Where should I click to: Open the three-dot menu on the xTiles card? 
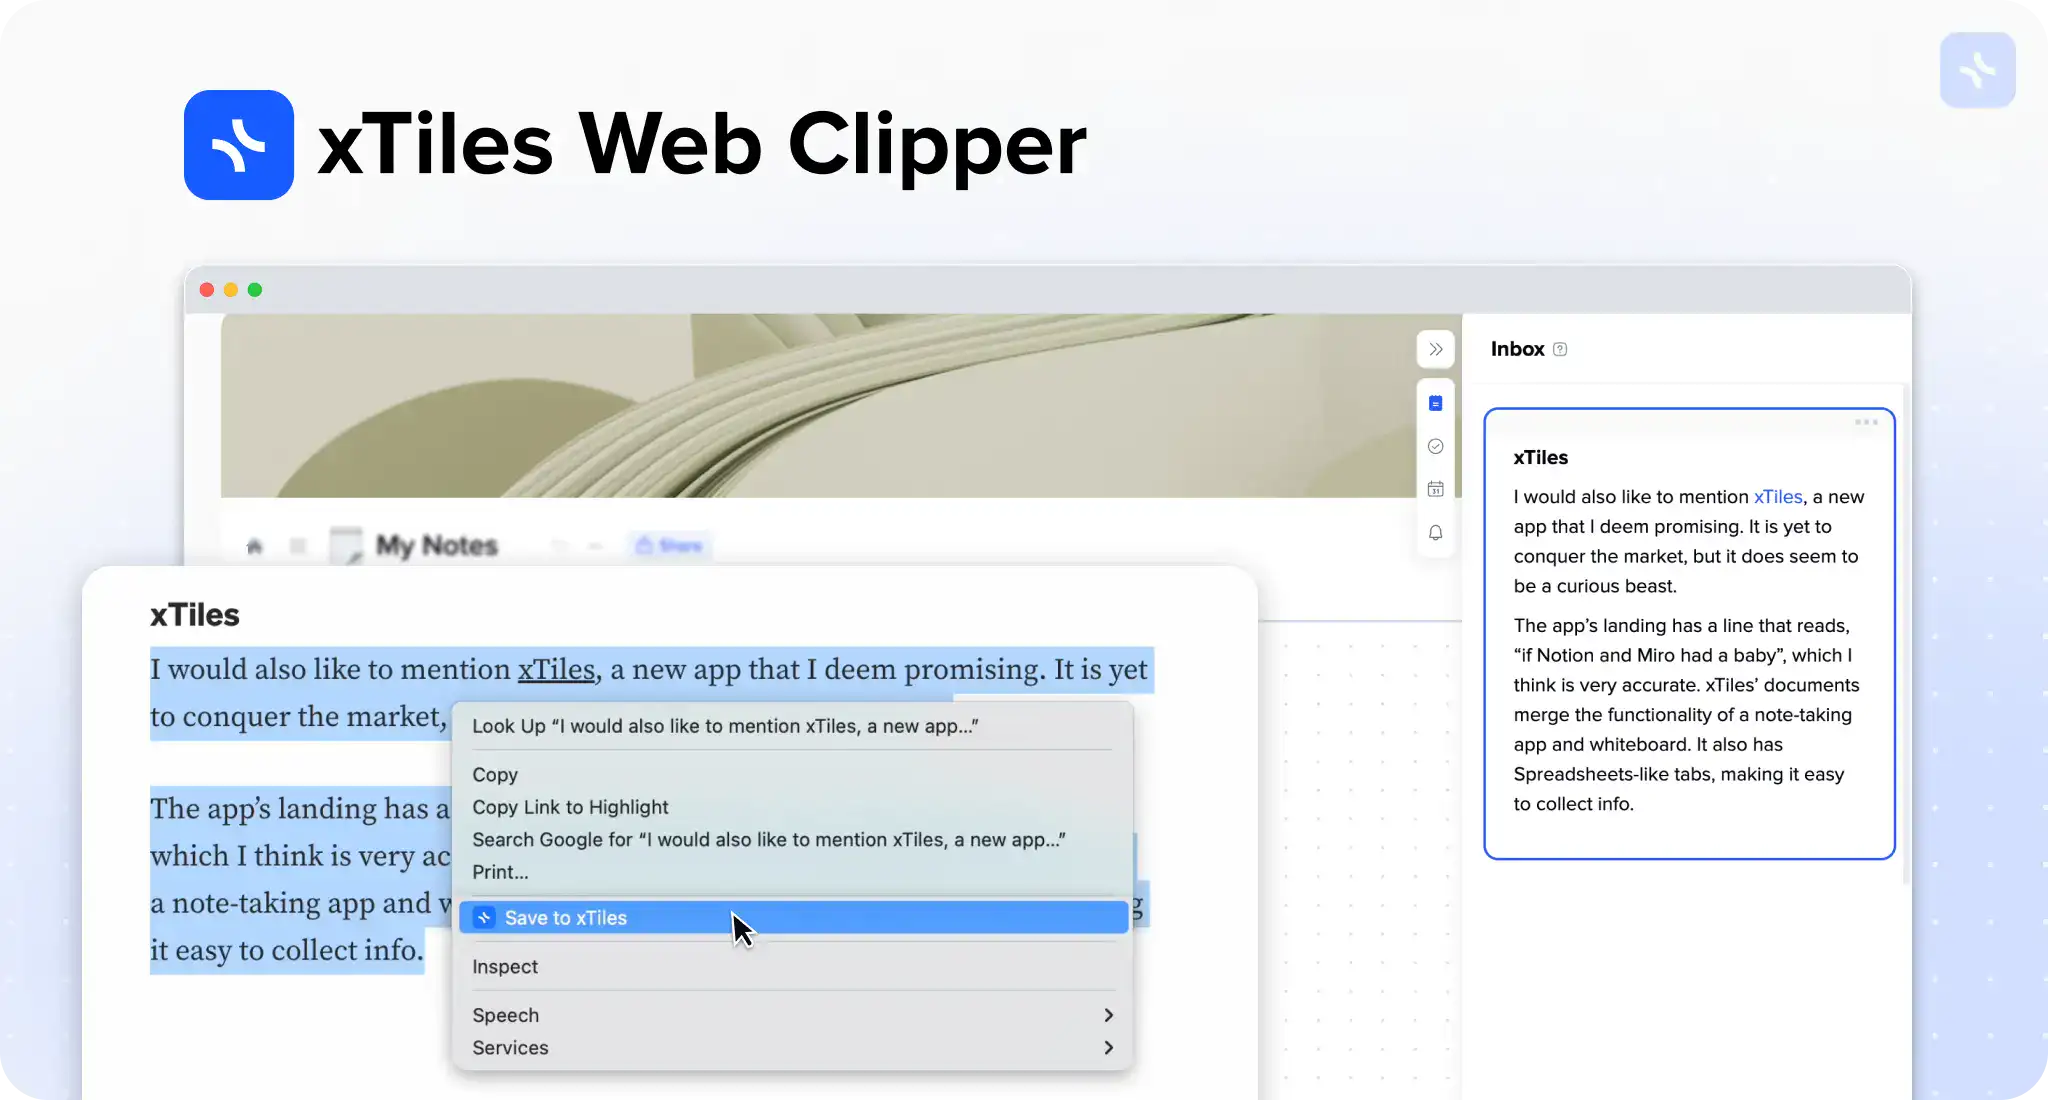(1866, 422)
